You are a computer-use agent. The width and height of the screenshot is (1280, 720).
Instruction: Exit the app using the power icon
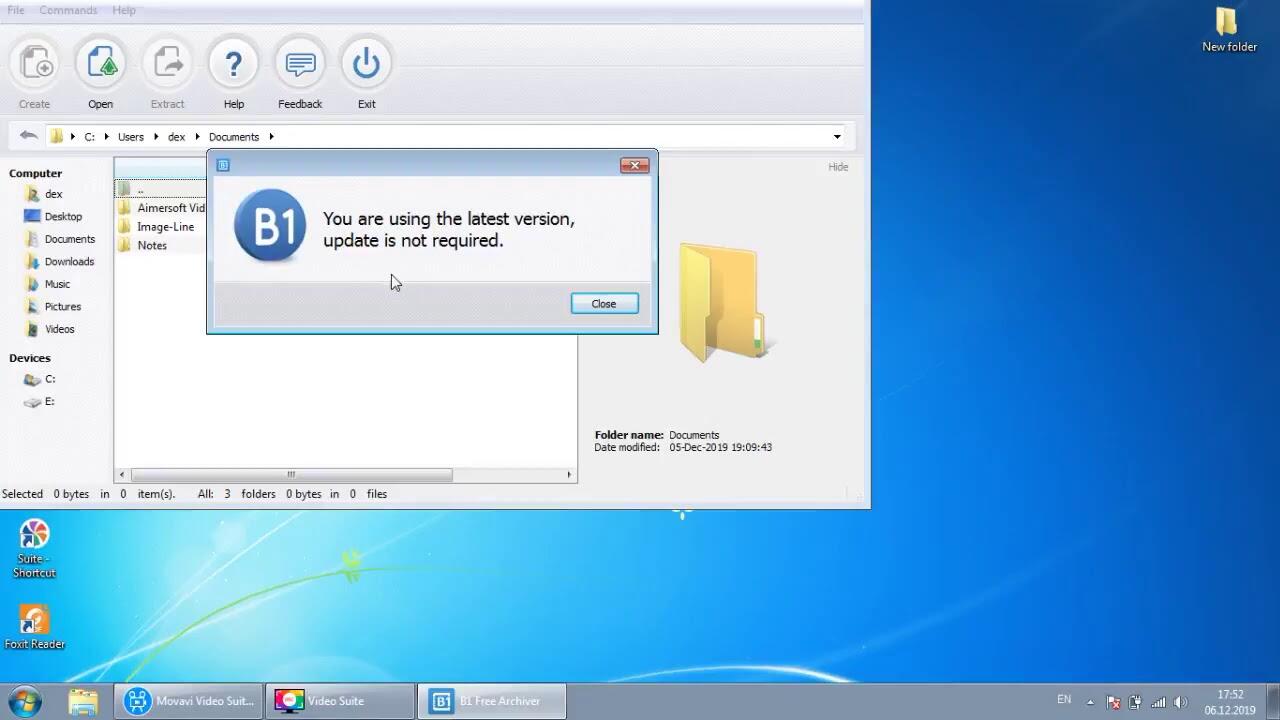[366, 64]
